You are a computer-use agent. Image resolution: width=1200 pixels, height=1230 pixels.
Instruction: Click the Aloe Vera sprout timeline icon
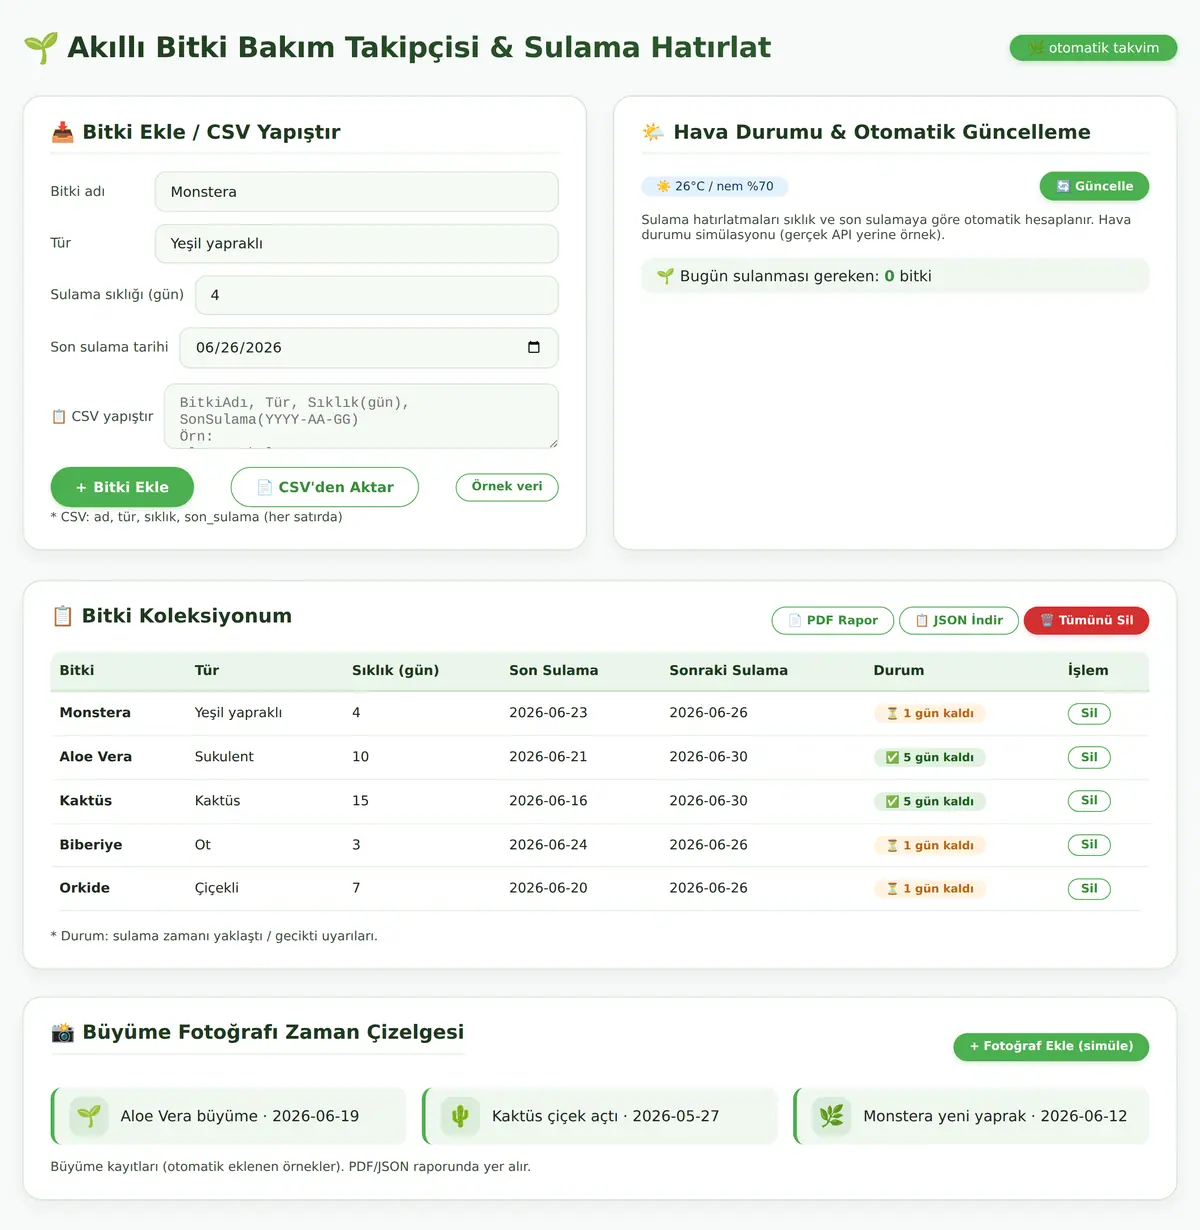89,1116
